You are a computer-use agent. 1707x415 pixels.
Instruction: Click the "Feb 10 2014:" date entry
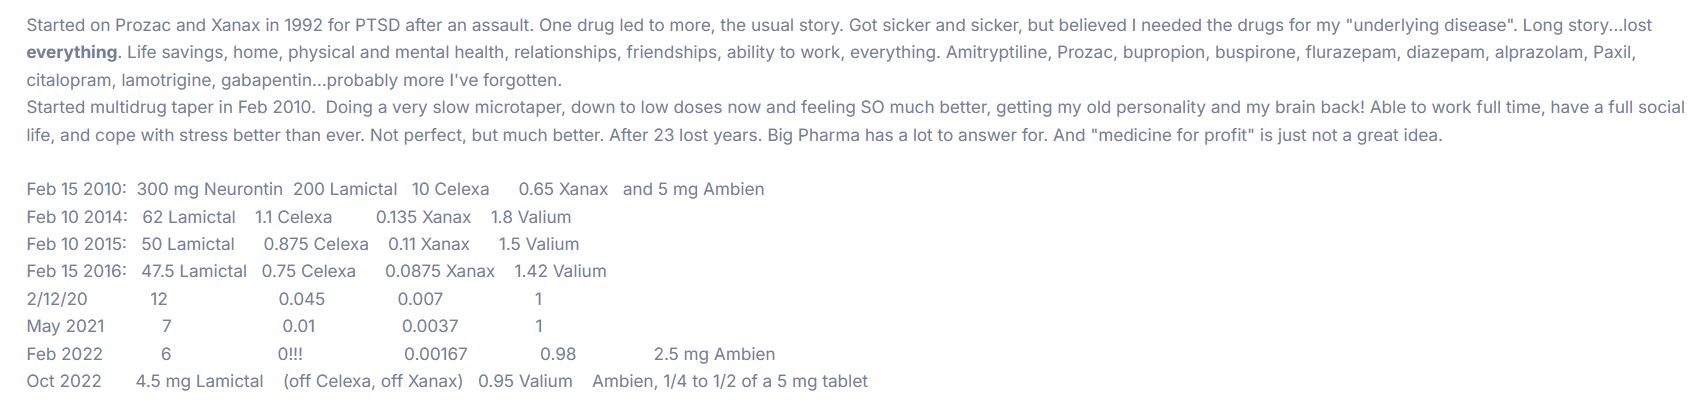click(77, 217)
